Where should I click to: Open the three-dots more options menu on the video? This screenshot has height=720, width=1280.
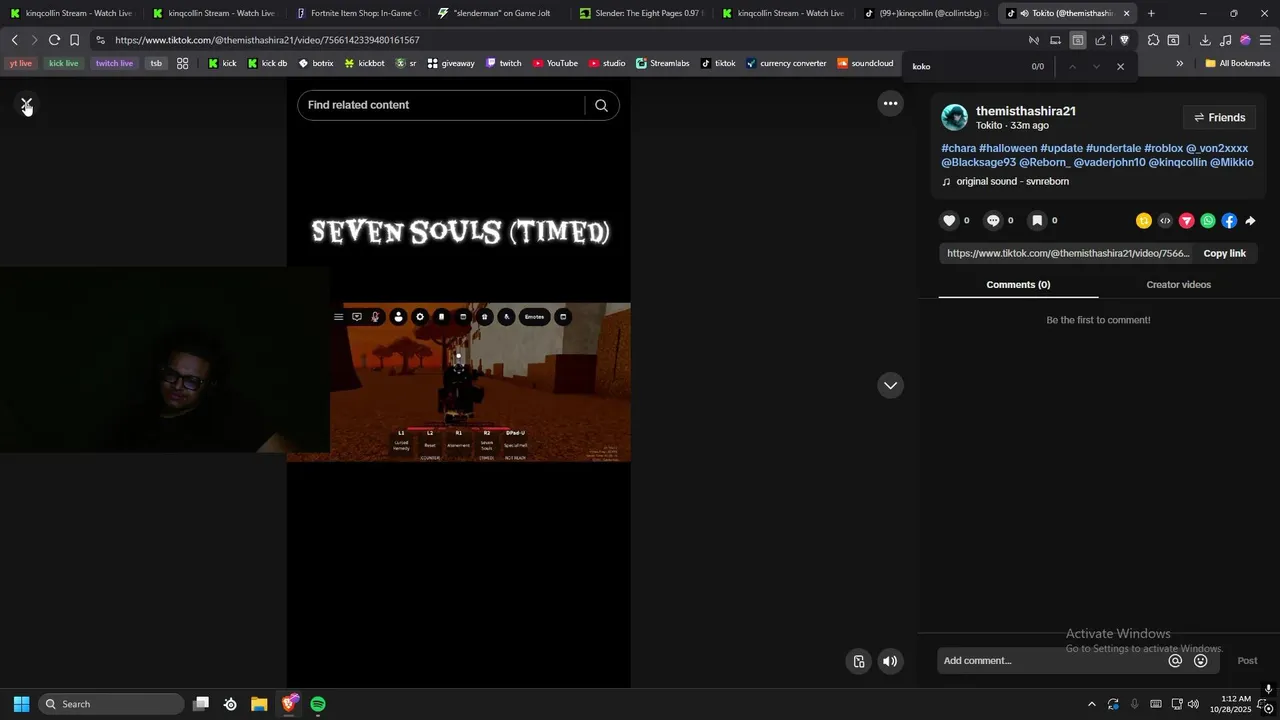[x=890, y=103]
